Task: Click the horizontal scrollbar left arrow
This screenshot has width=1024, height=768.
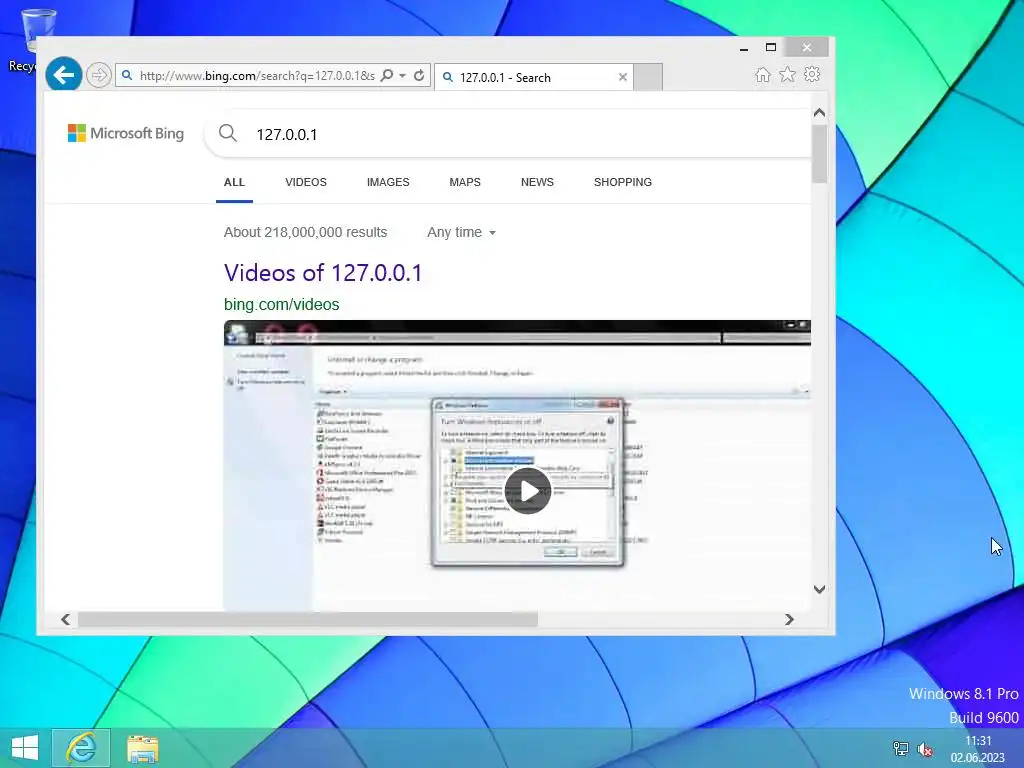Action: (x=65, y=619)
